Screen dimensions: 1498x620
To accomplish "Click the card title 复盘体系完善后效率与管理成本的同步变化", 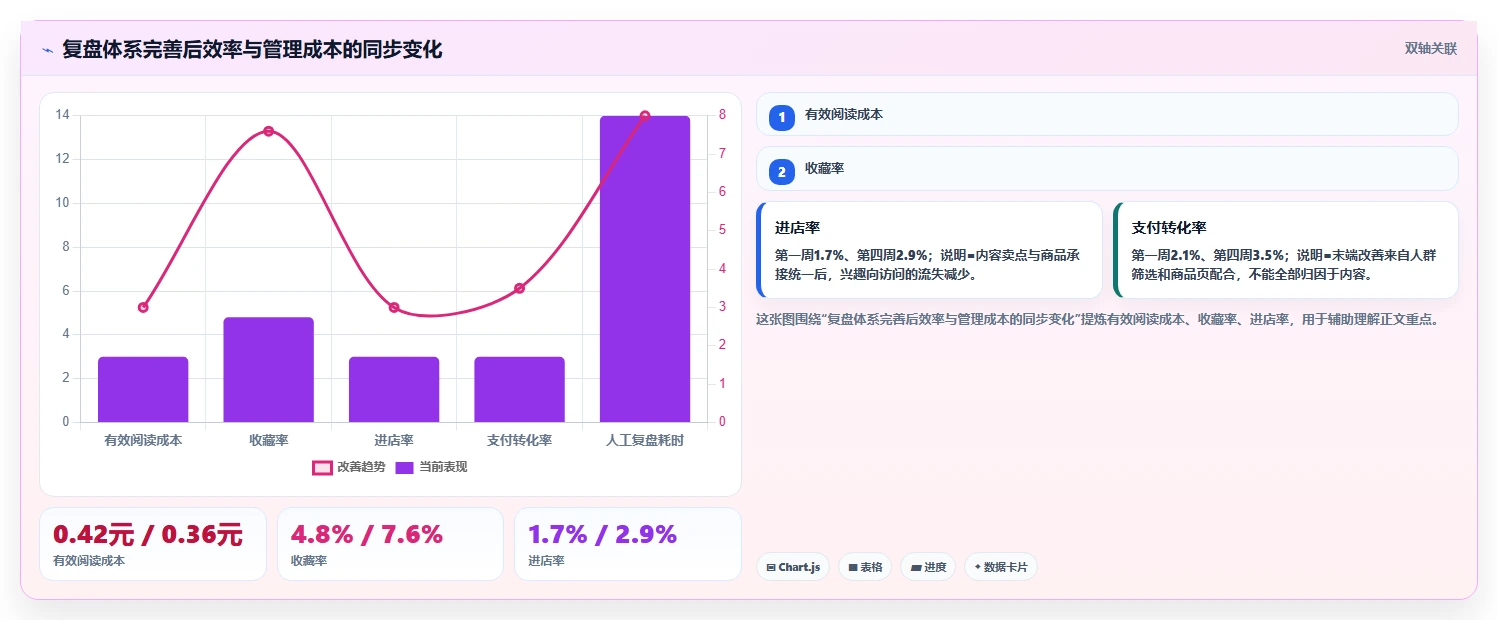I will 252,49.
